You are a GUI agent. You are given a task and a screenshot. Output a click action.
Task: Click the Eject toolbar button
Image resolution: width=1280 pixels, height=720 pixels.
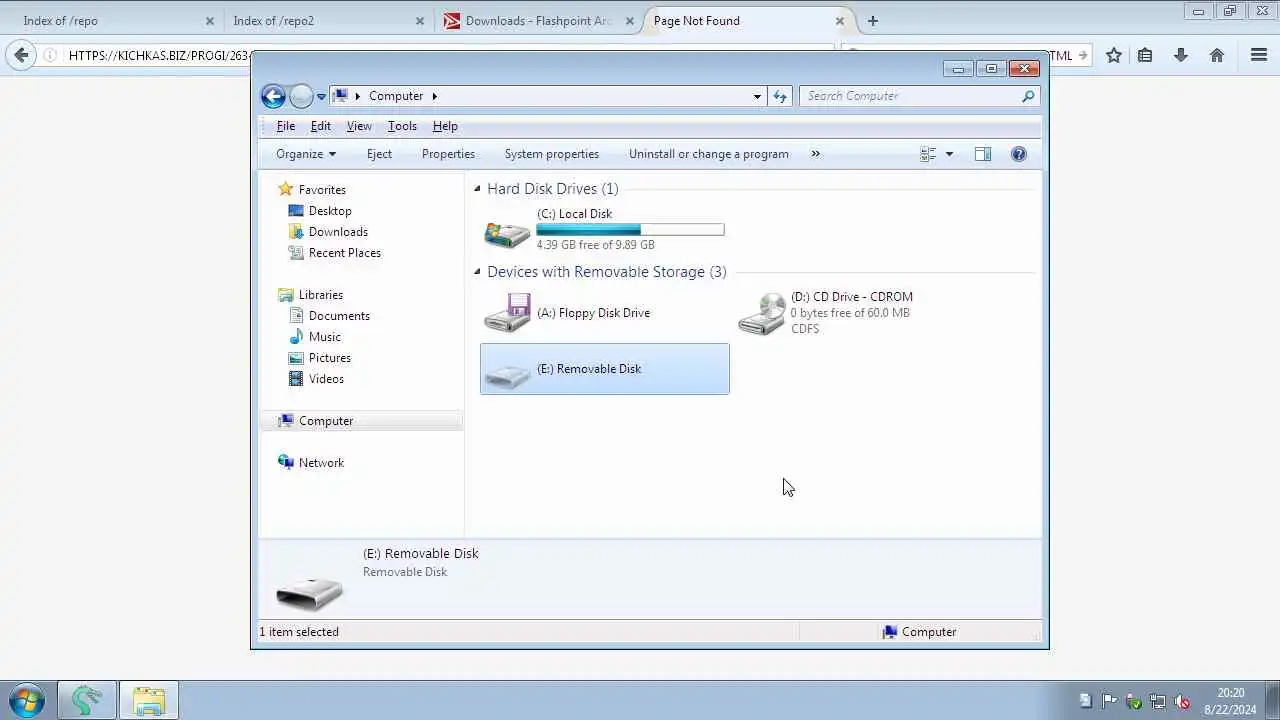point(379,154)
